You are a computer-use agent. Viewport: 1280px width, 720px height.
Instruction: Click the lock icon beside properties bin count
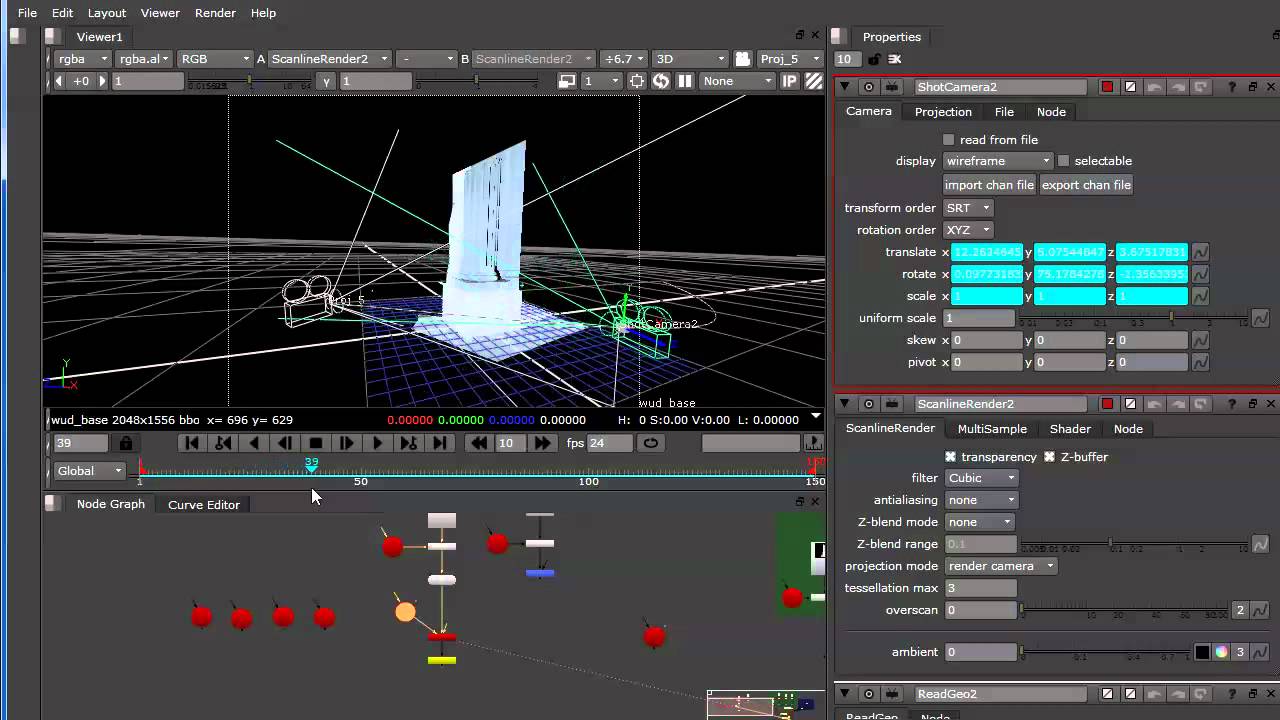[874, 60]
